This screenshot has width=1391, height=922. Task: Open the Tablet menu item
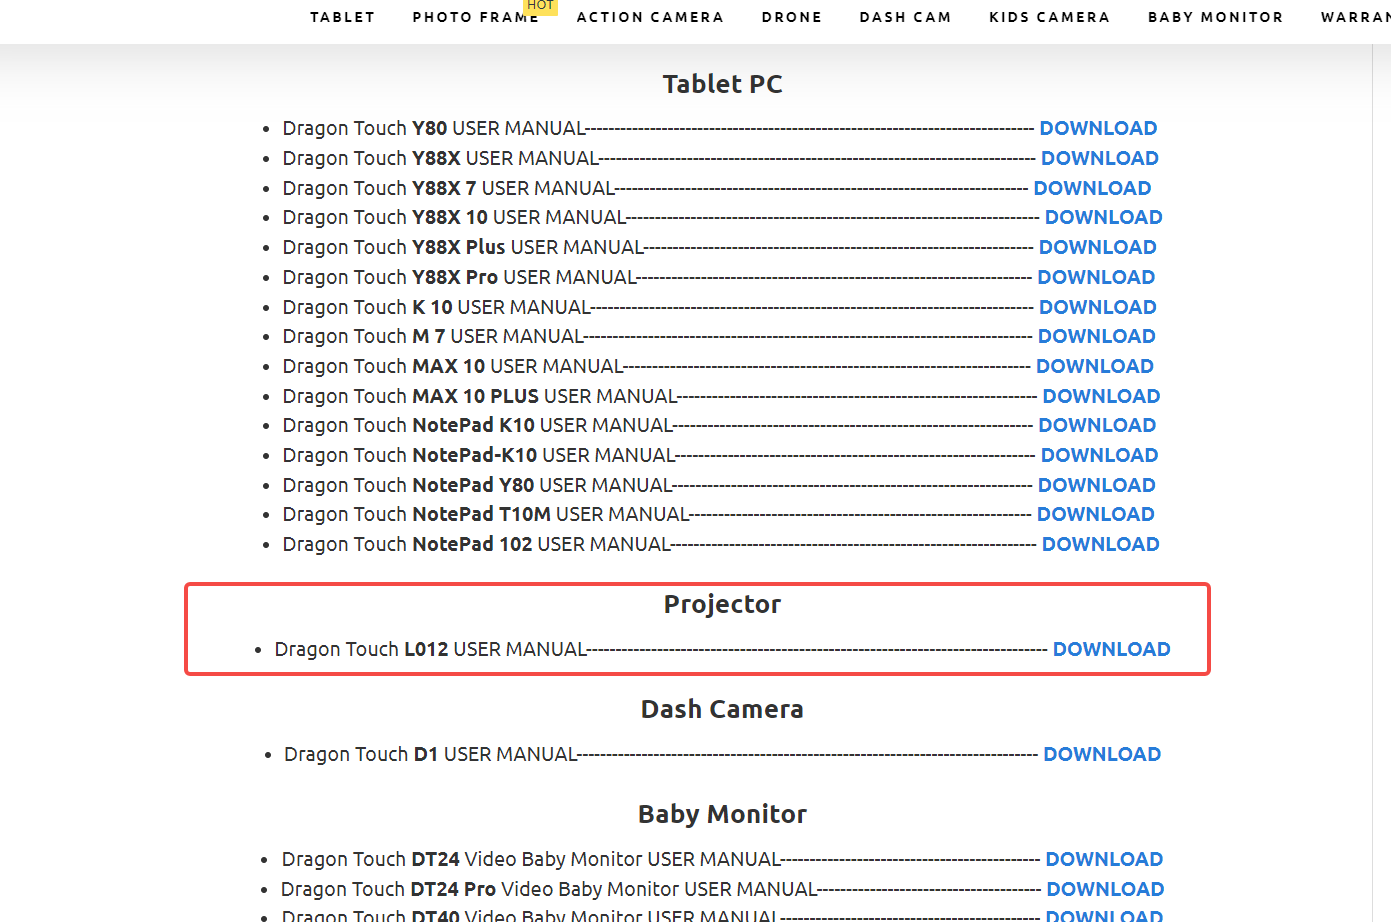click(x=342, y=17)
